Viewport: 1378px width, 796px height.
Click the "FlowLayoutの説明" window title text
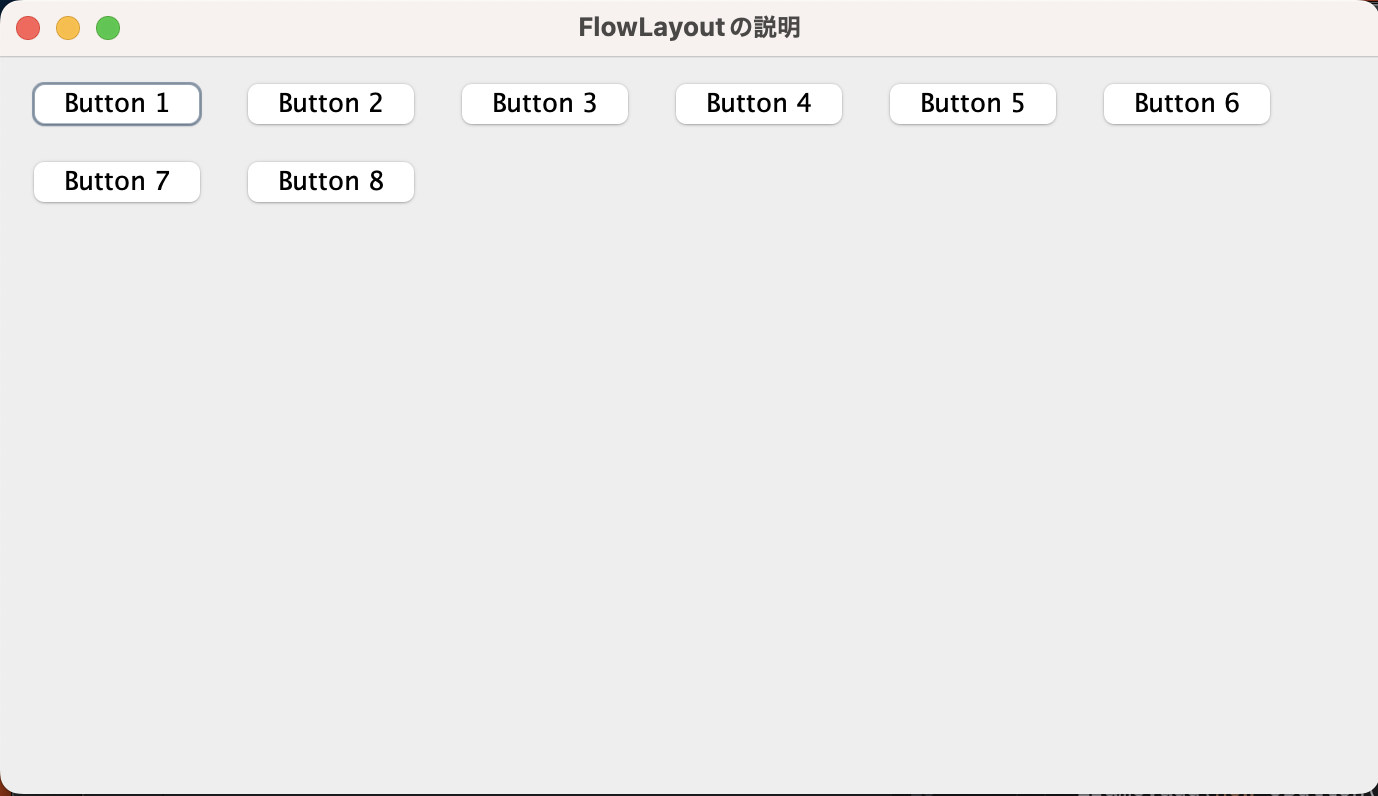point(689,28)
